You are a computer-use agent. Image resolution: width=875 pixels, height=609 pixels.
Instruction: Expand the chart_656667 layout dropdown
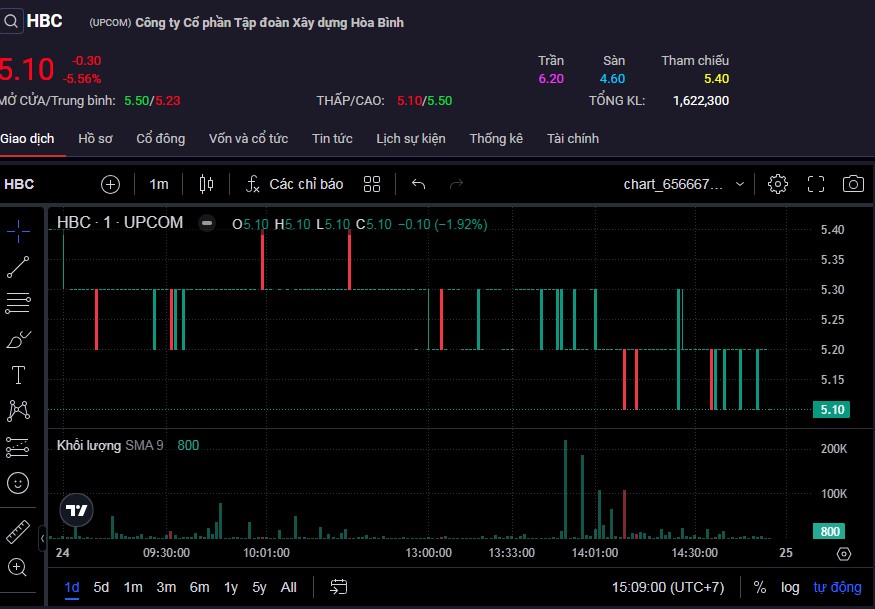(x=739, y=184)
